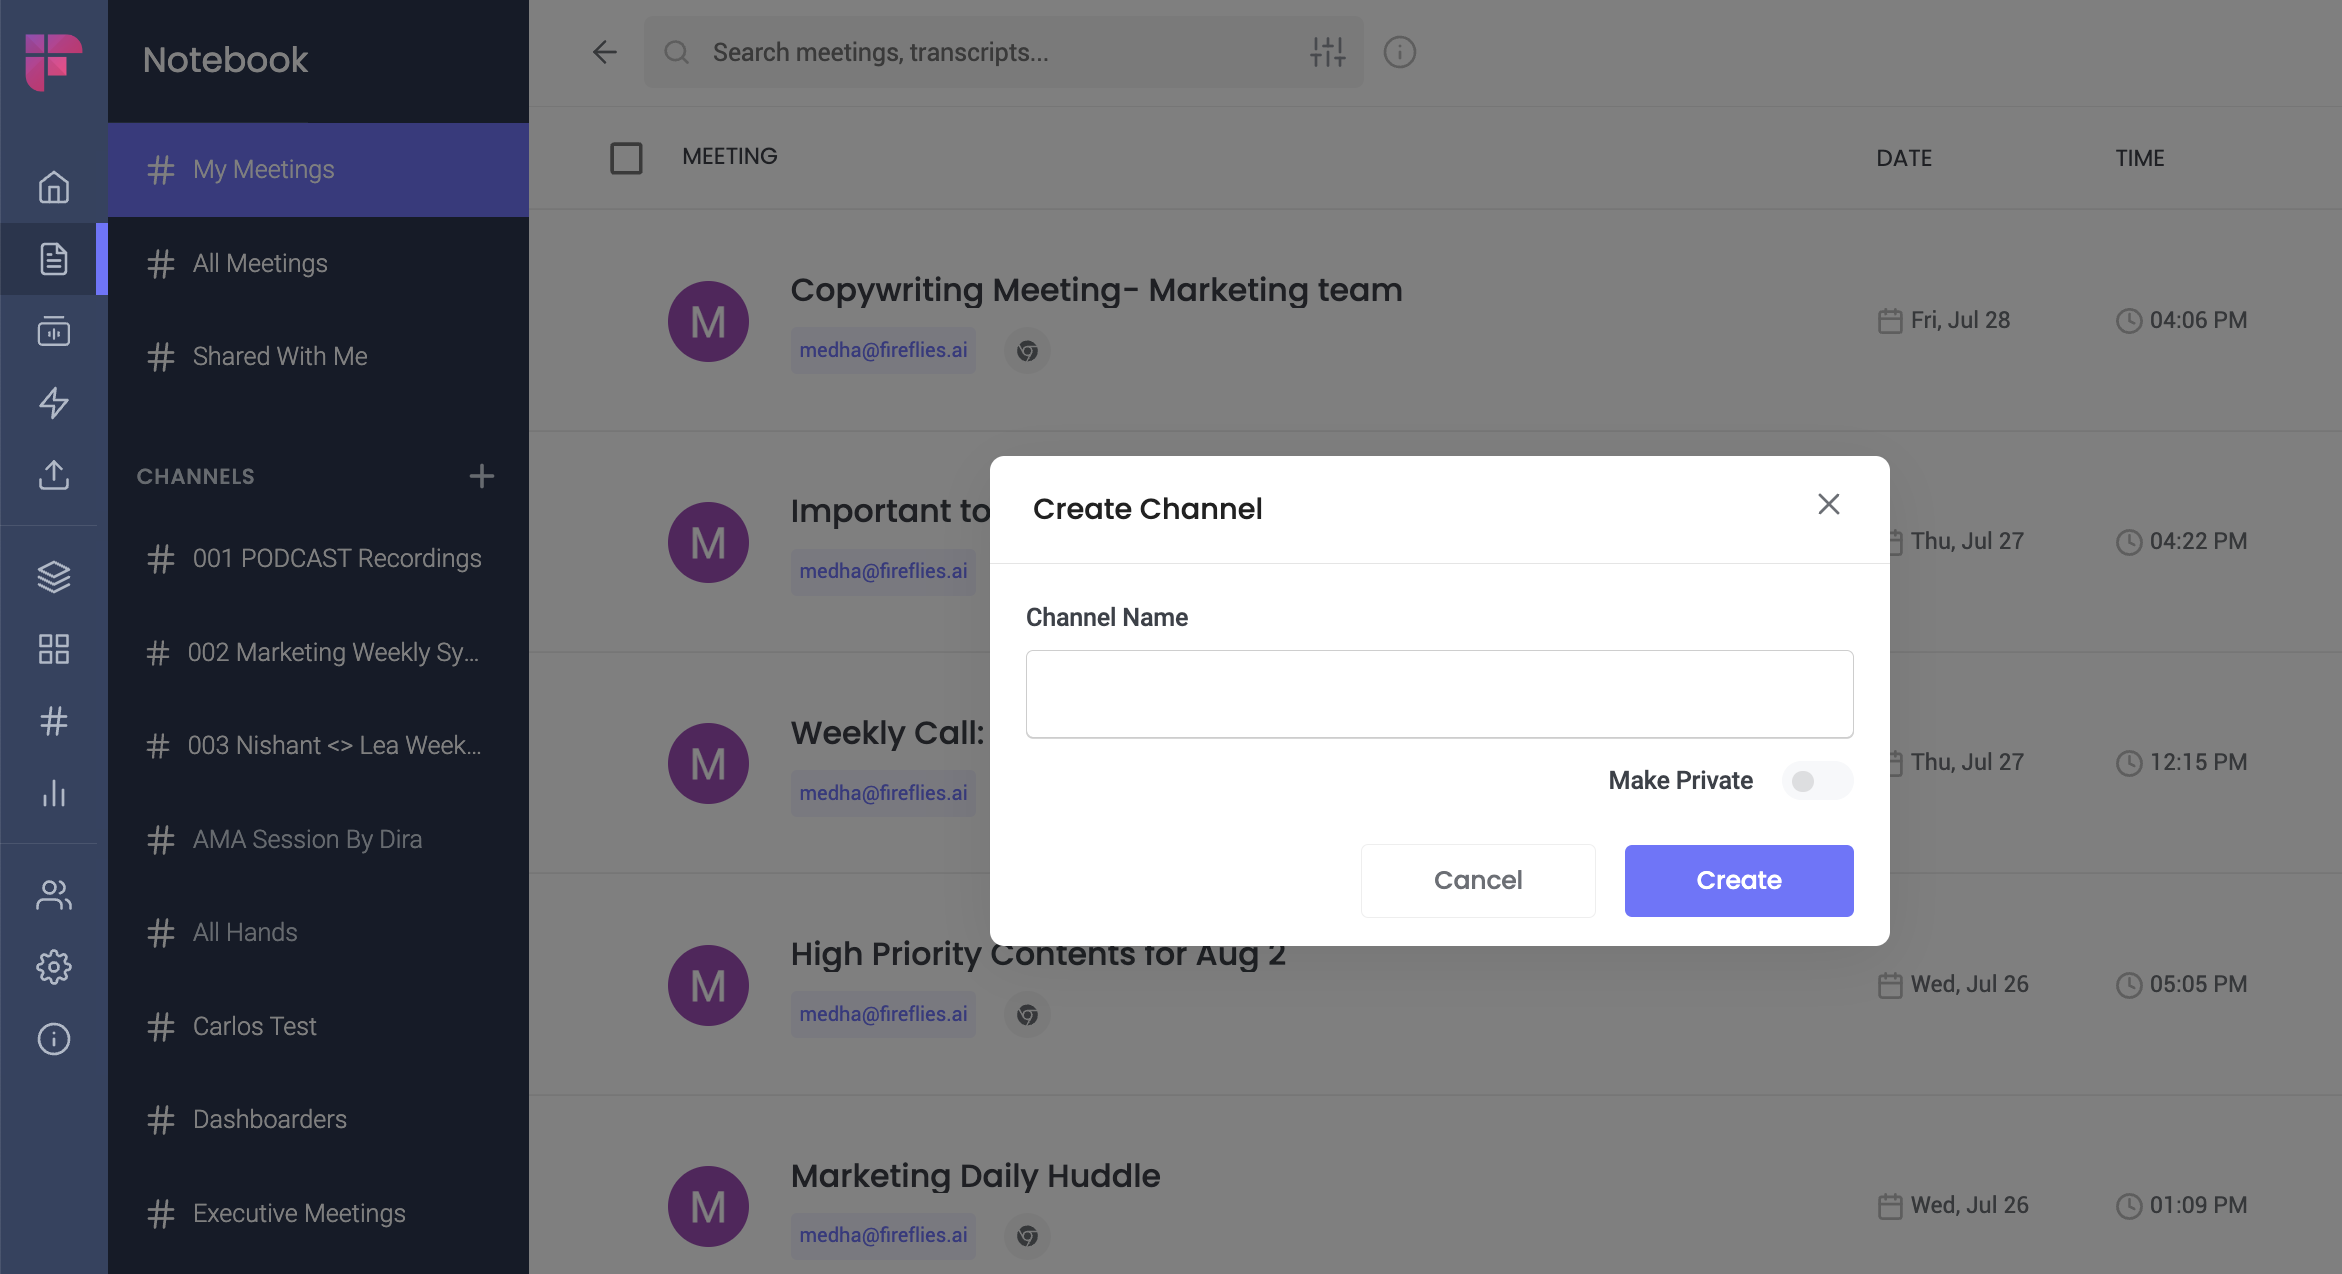The height and width of the screenshot is (1274, 2342).
Task: Cancel the Create Channel dialog
Action: click(x=1478, y=880)
